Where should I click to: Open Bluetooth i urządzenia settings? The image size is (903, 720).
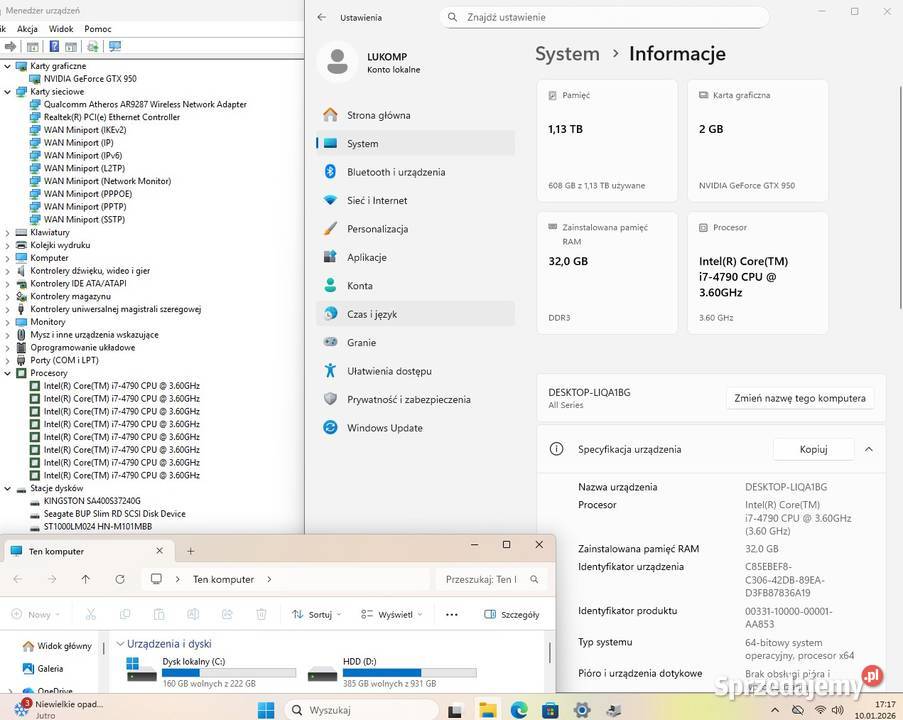415,172
